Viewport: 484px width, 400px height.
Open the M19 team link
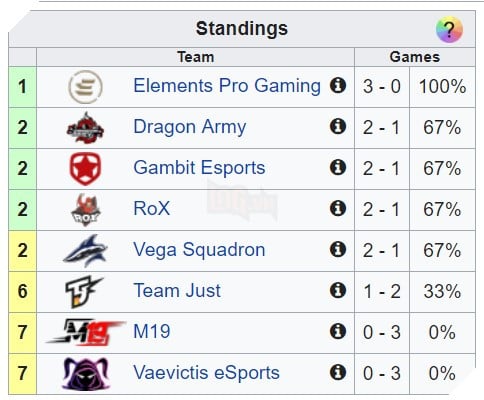click(x=152, y=332)
